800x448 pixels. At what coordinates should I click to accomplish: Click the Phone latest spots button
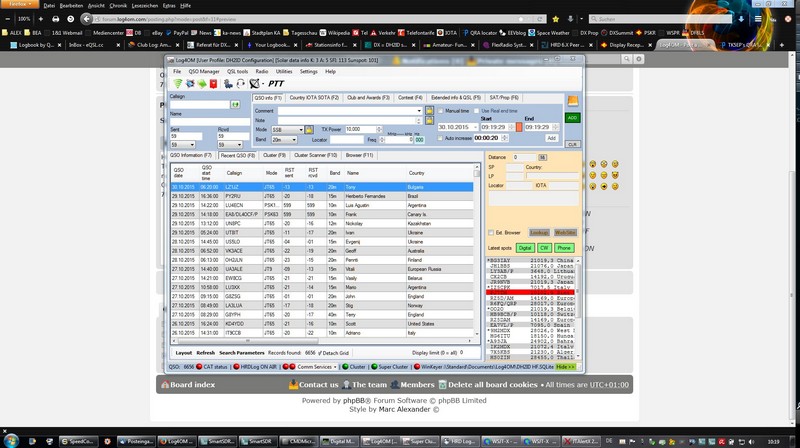(564, 248)
